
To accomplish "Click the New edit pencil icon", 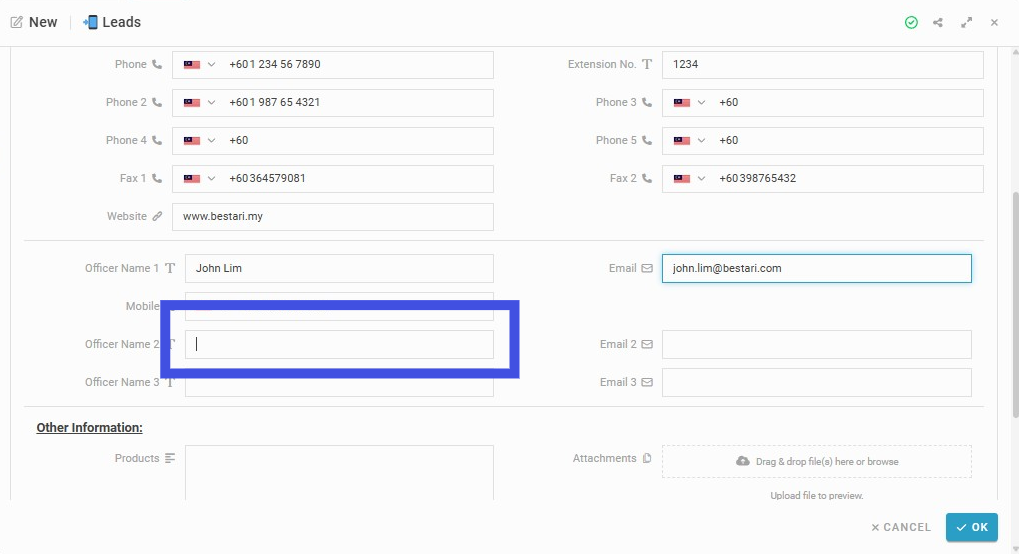I will click(17, 22).
